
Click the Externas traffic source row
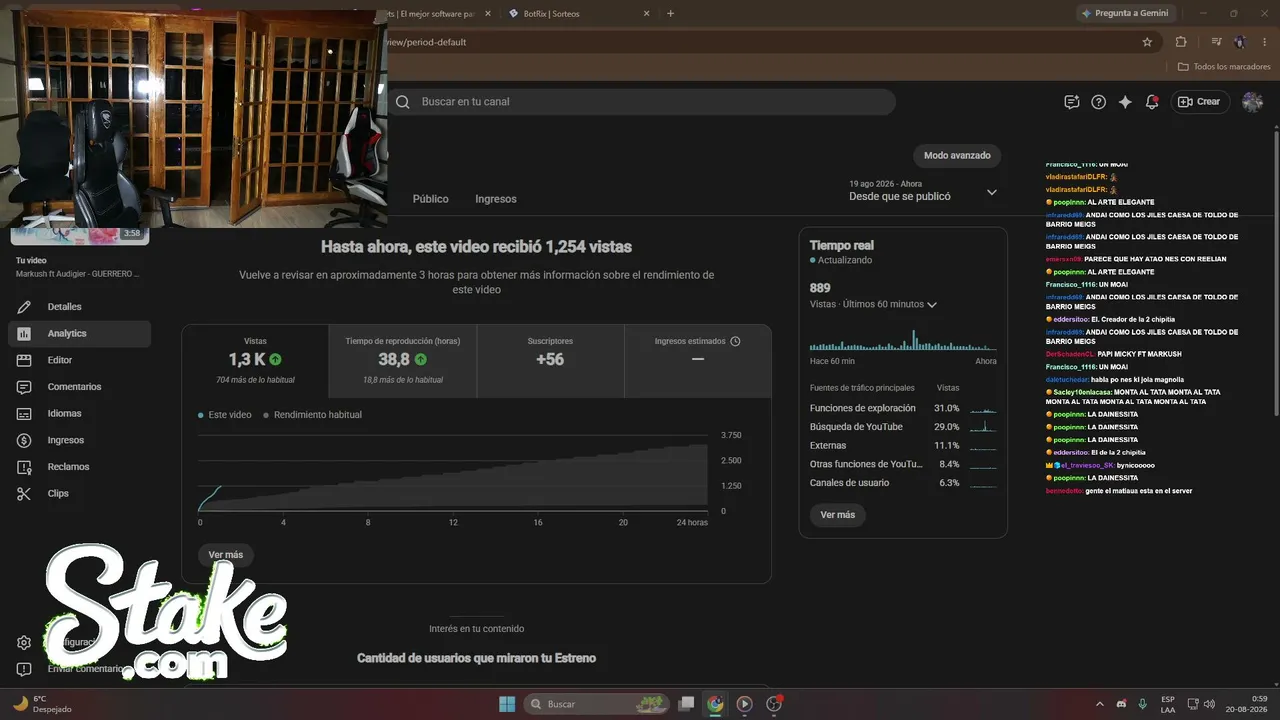click(903, 446)
